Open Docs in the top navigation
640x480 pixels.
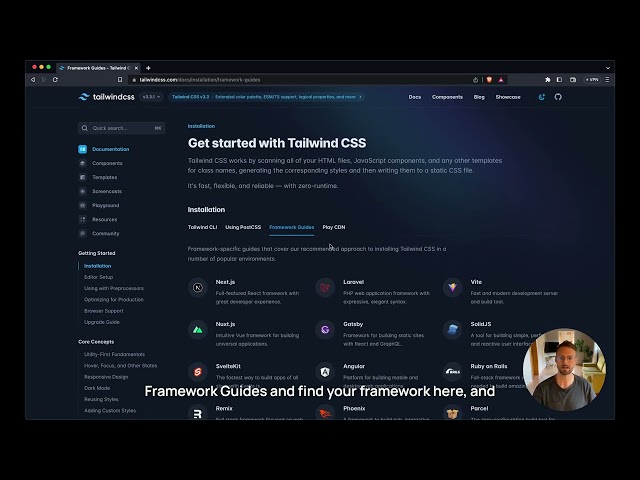pyautogui.click(x=415, y=97)
